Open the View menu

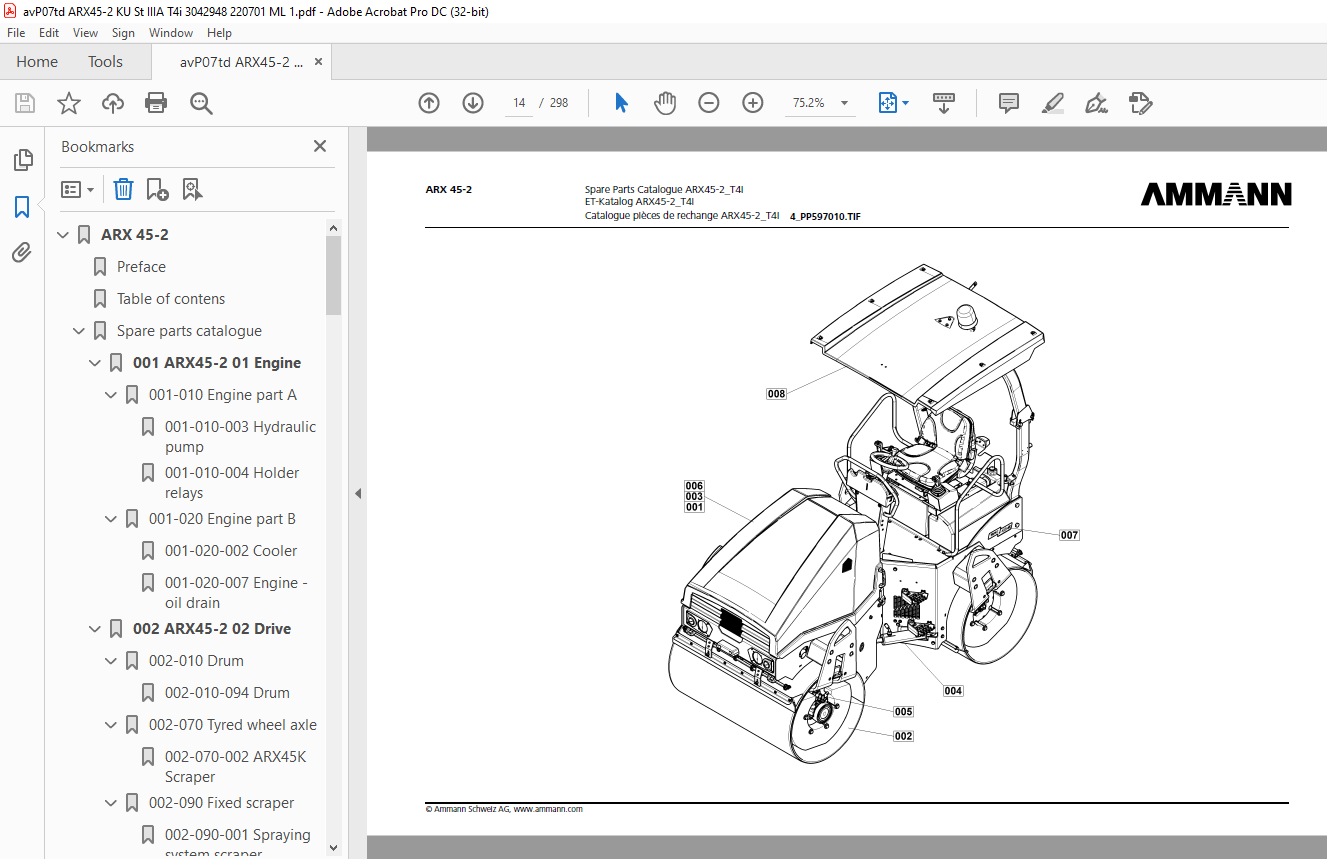point(85,33)
